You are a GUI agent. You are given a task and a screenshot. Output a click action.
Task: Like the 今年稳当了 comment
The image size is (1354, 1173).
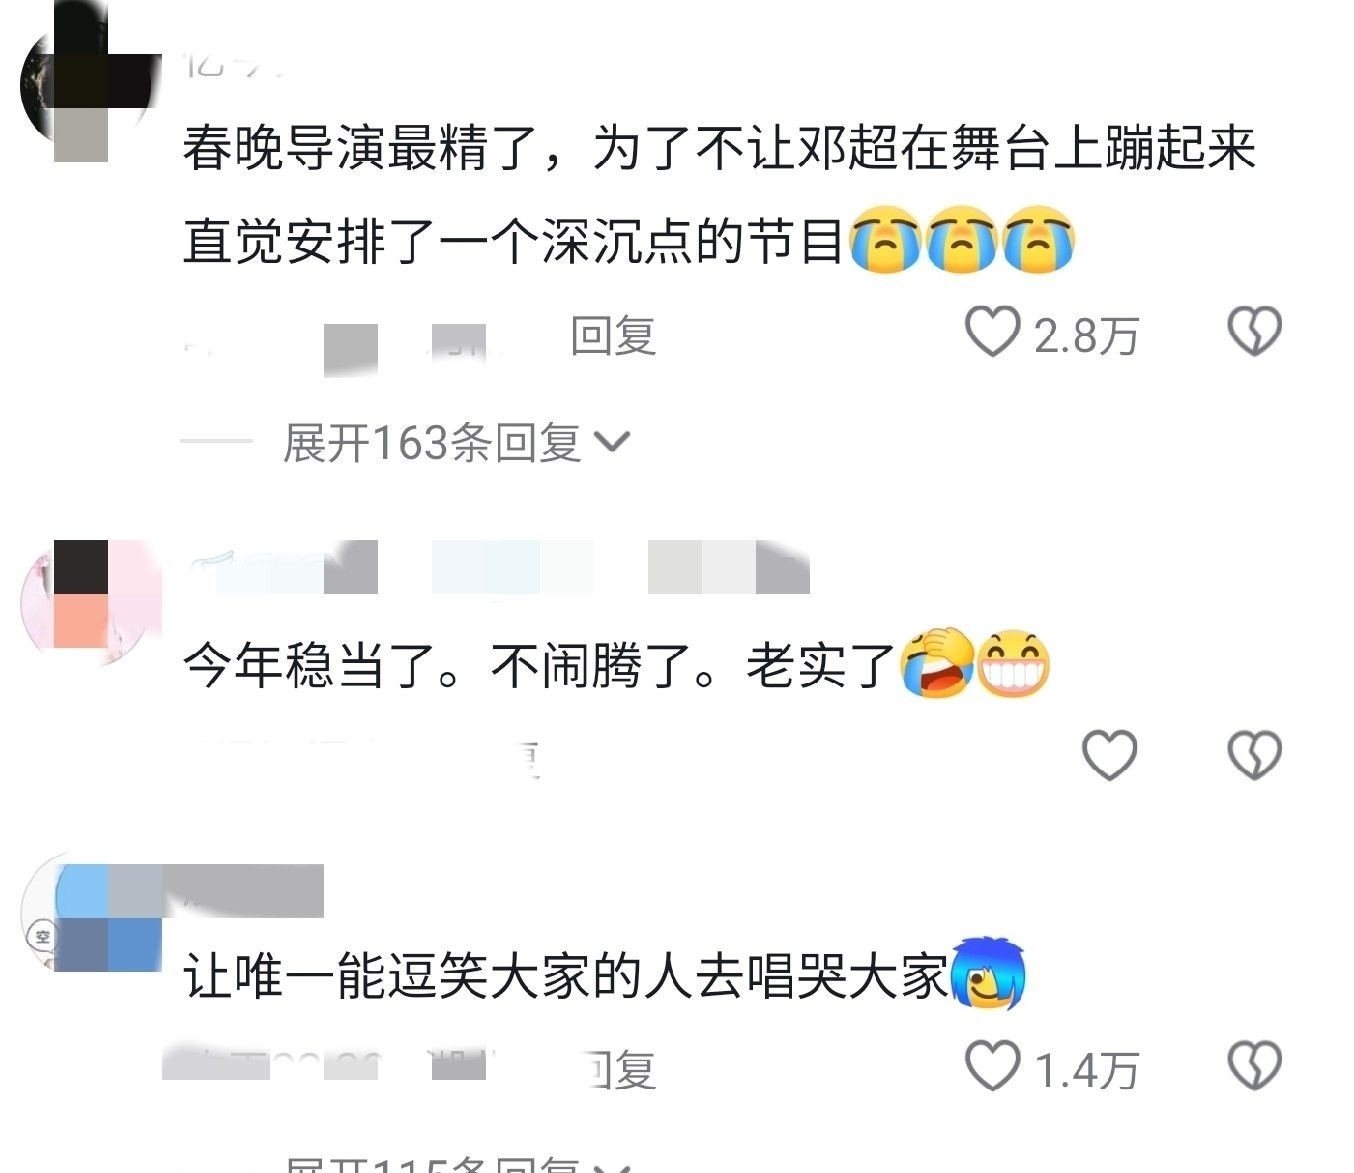pos(1111,755)
